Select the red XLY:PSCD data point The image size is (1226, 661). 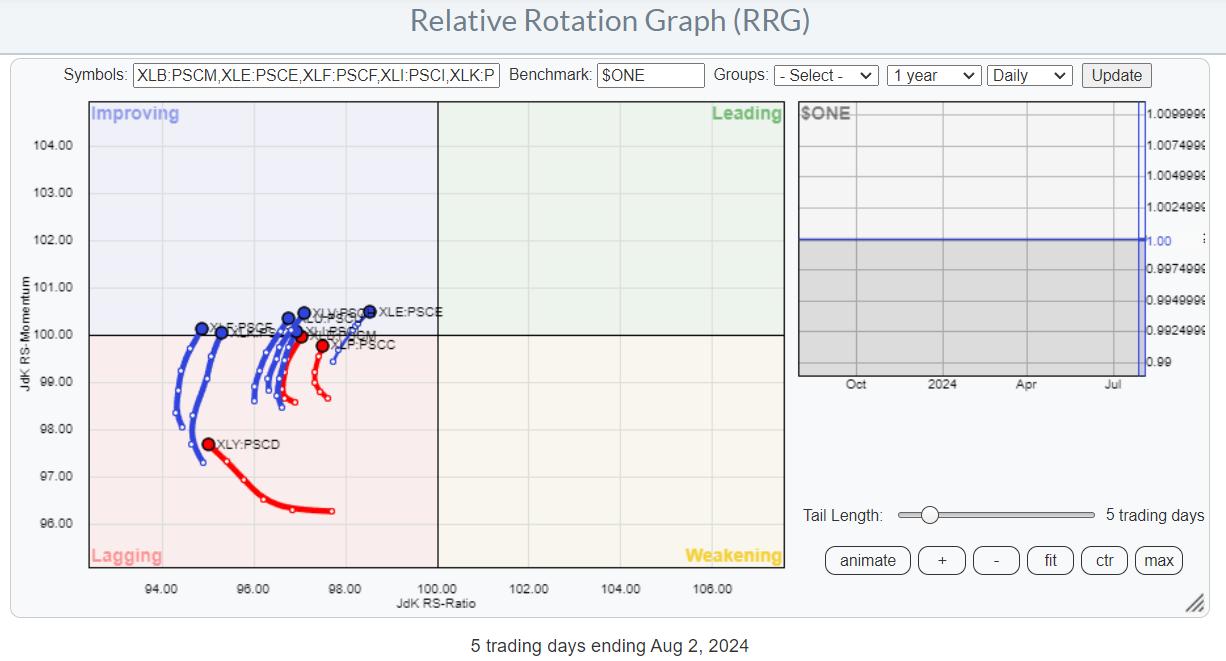(x=208, y=444)
